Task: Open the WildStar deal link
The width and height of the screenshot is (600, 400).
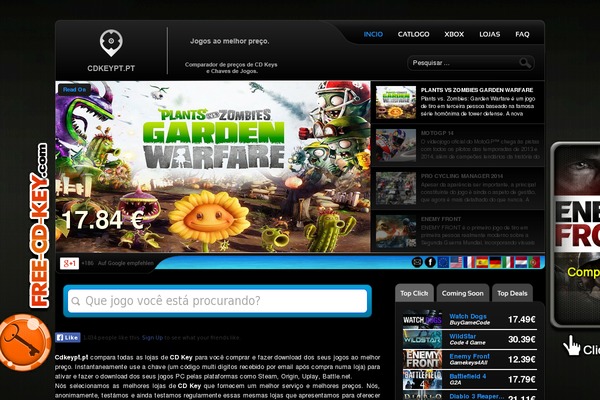Action: 463,336
